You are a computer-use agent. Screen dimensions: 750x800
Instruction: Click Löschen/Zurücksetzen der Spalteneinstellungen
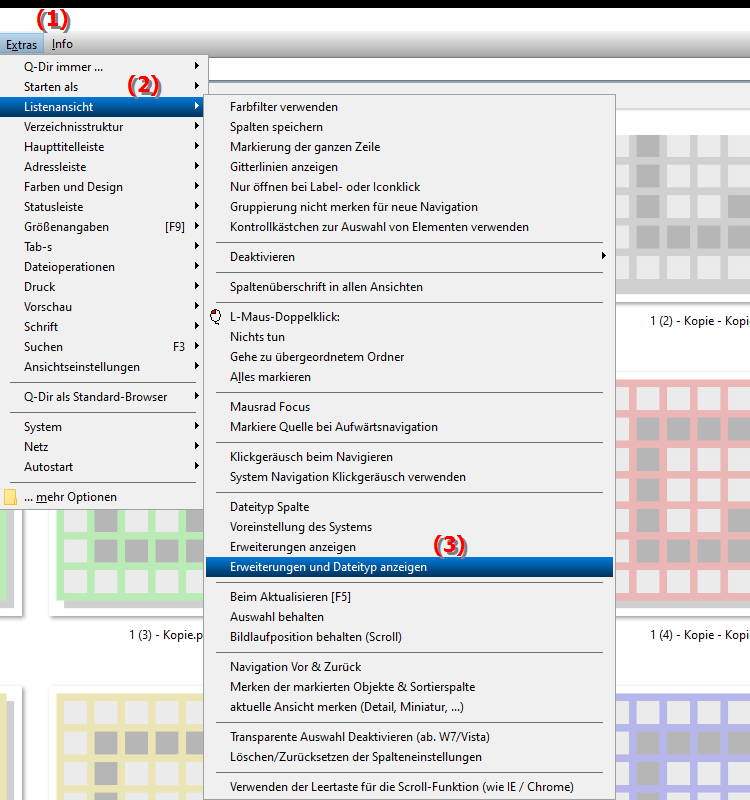(409, 757)
